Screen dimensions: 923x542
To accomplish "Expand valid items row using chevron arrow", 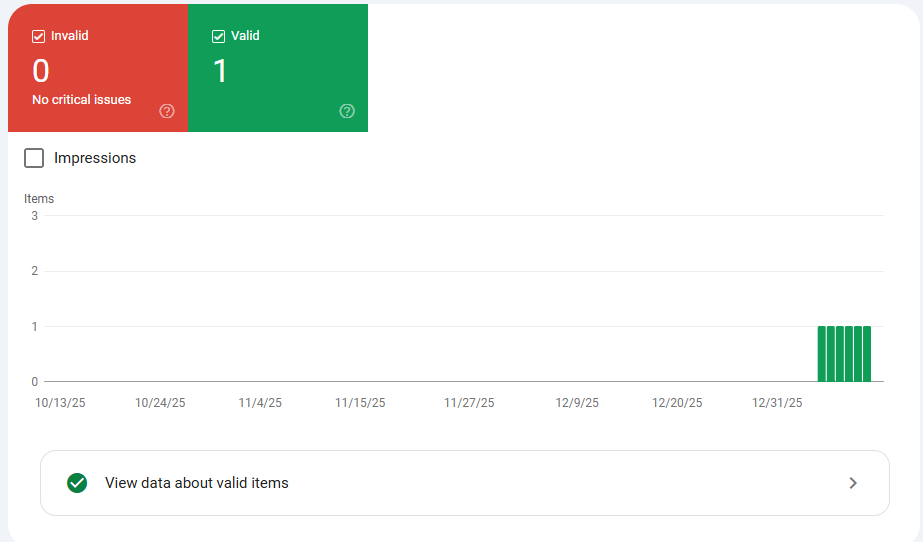I will 853,483.
